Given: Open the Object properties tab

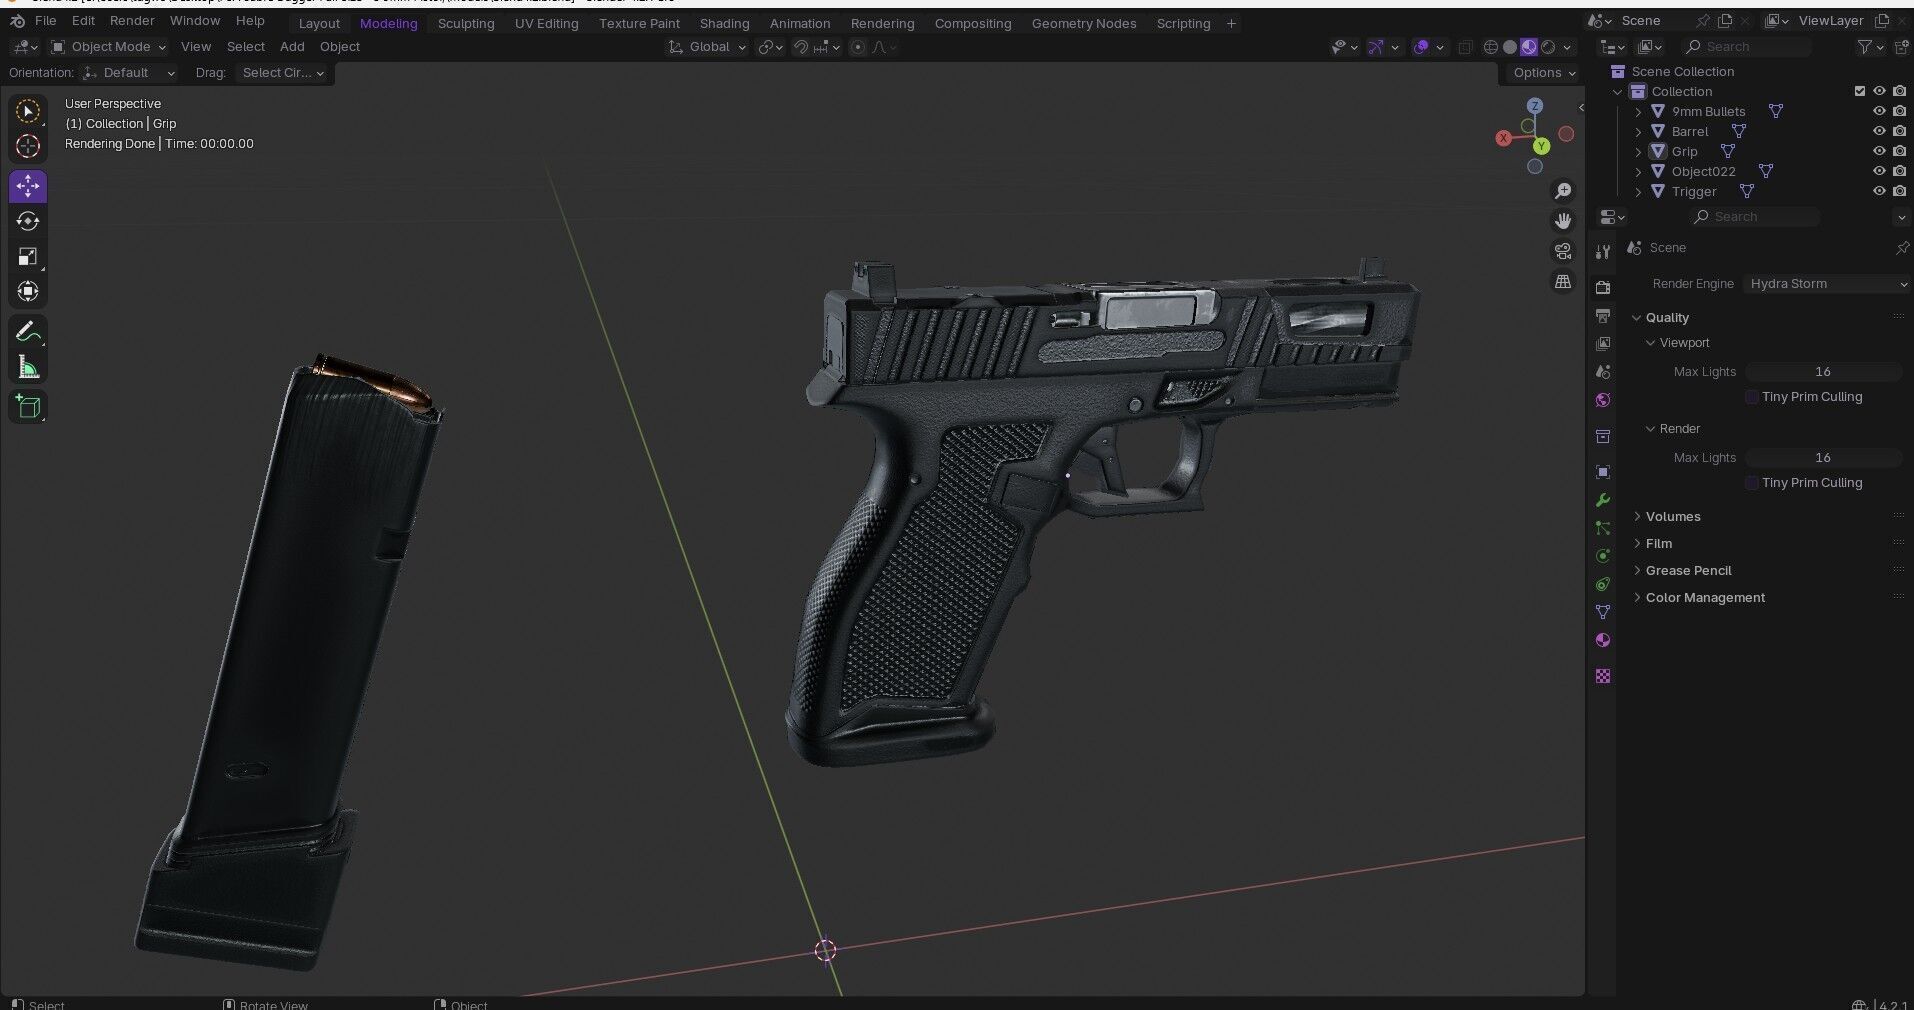Looking at the screenshot, I should (x=1603, y=472).
